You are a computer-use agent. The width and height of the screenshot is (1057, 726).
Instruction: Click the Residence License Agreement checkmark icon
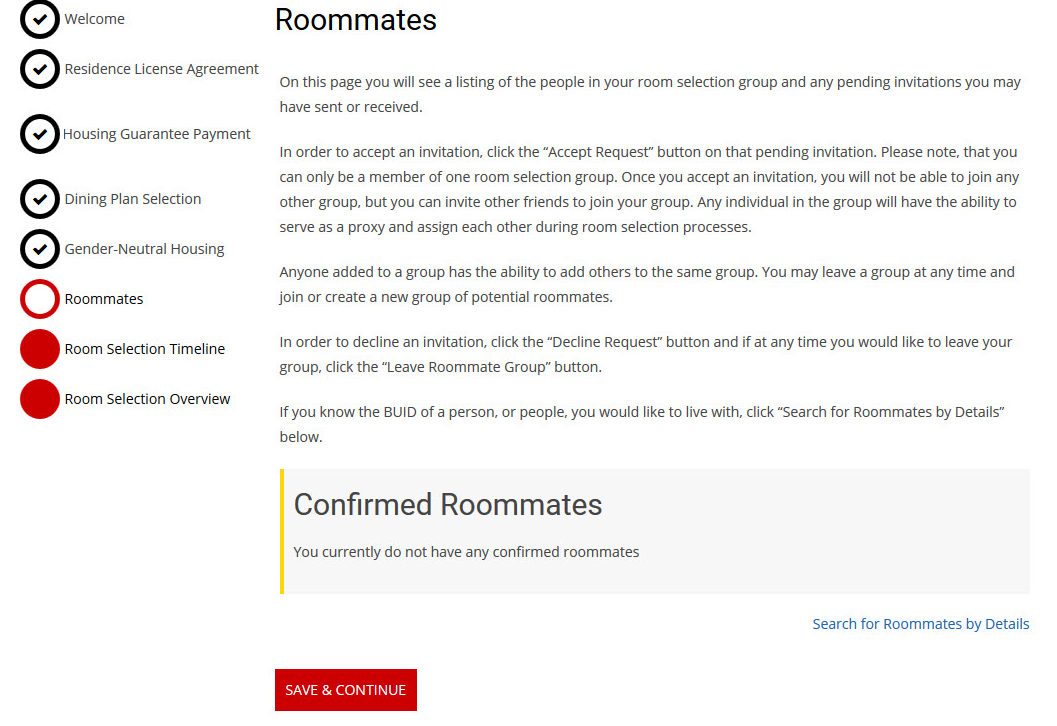40,69
